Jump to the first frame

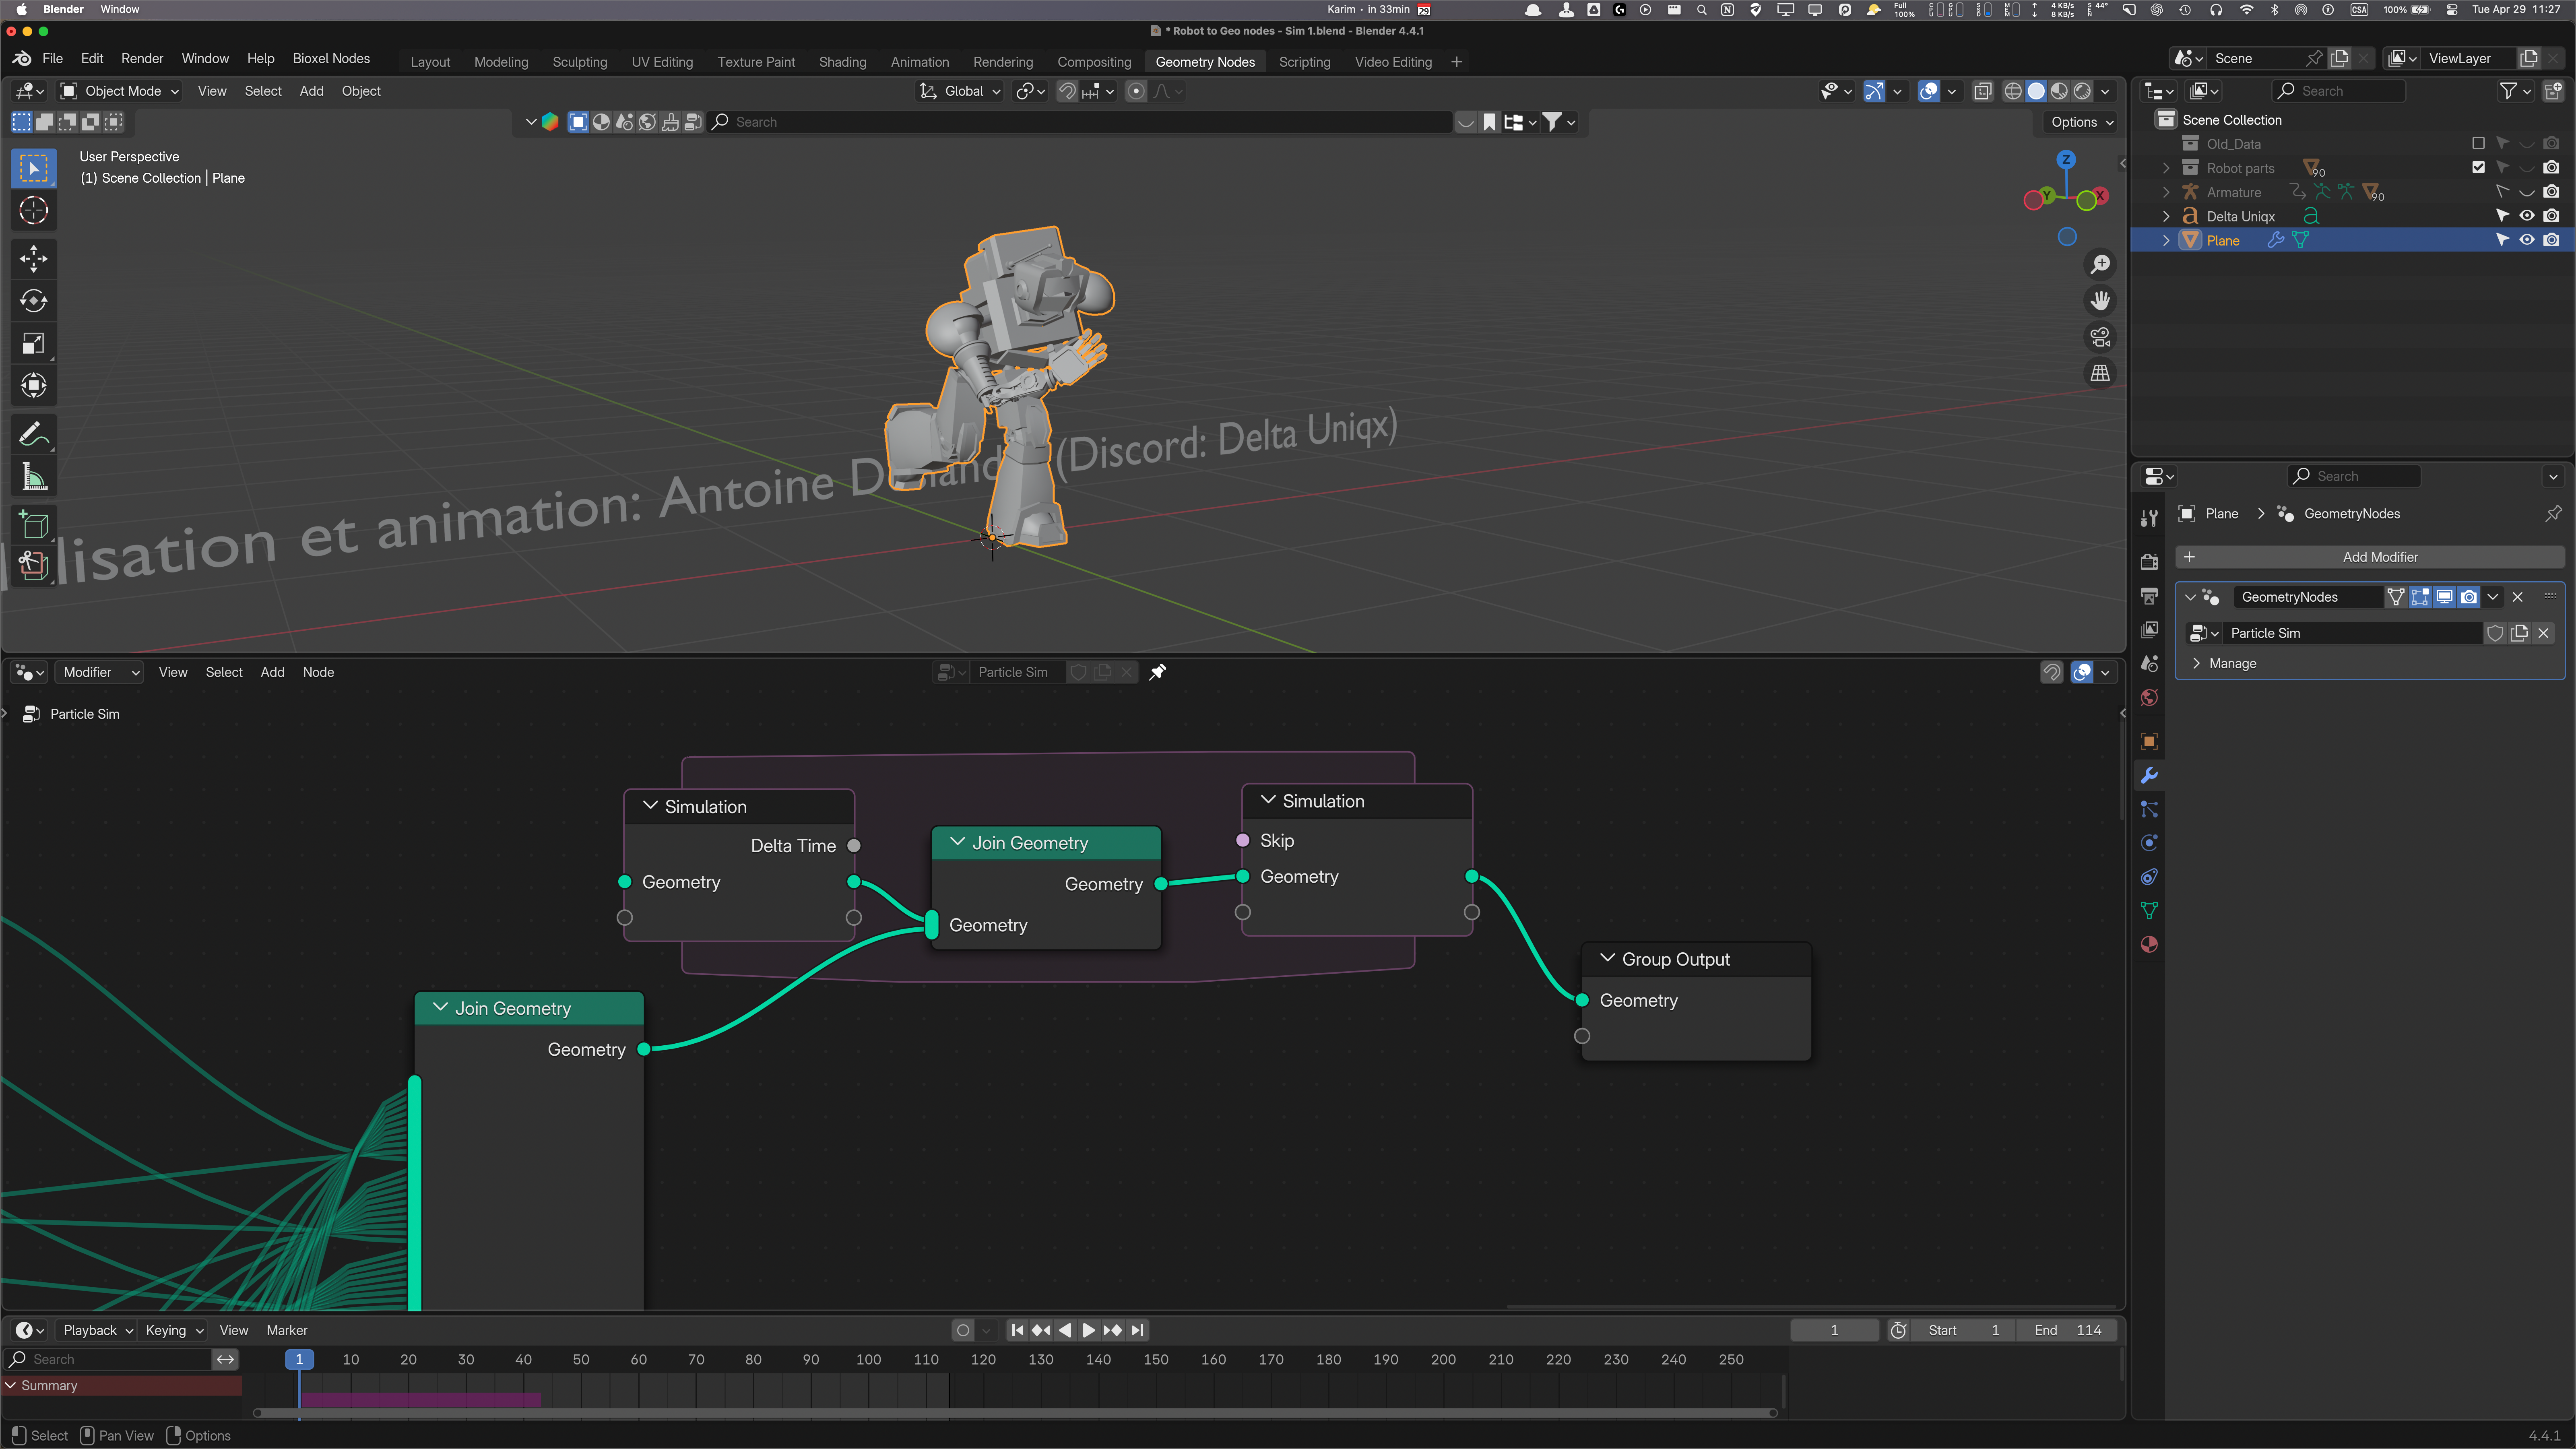(1017, 1330)
